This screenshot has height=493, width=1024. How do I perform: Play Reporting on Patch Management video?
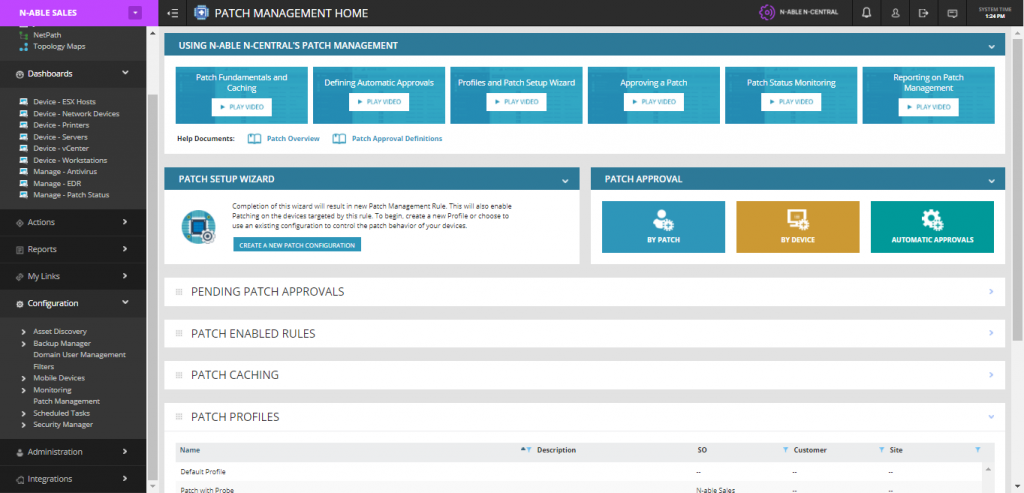pos(929,107)
